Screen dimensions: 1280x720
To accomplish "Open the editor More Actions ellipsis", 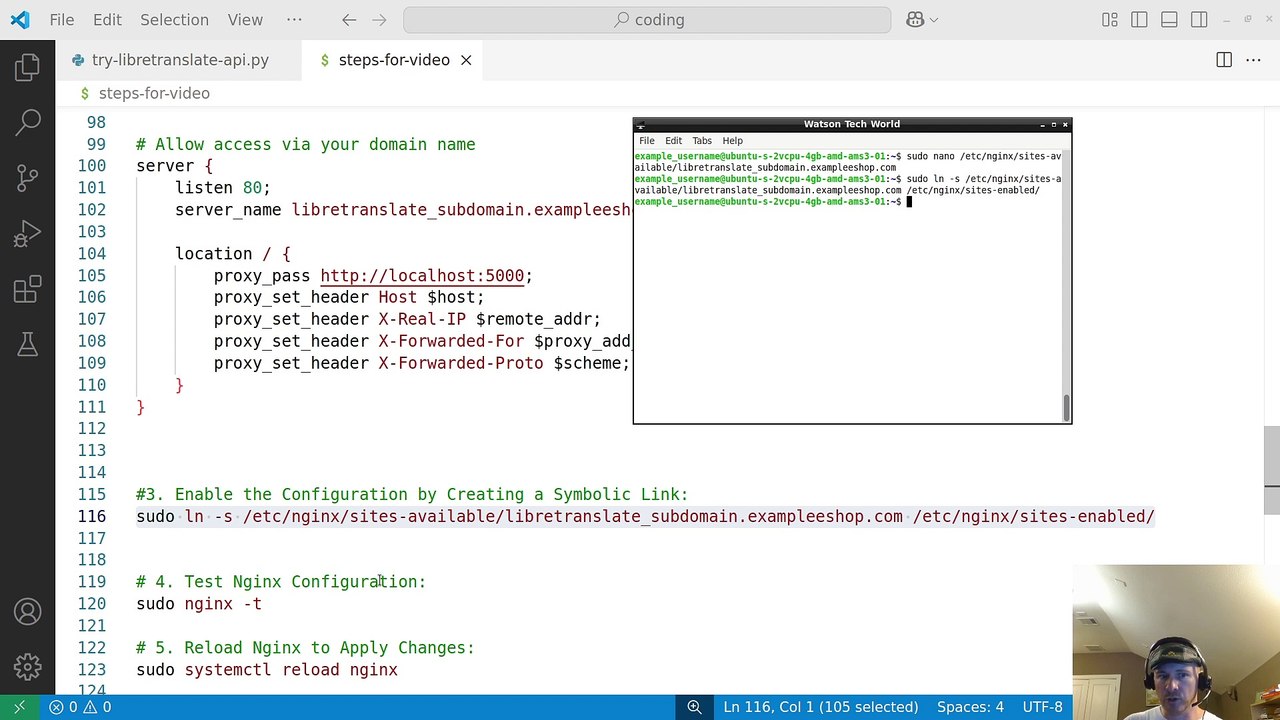I will tap(1253, 60).
